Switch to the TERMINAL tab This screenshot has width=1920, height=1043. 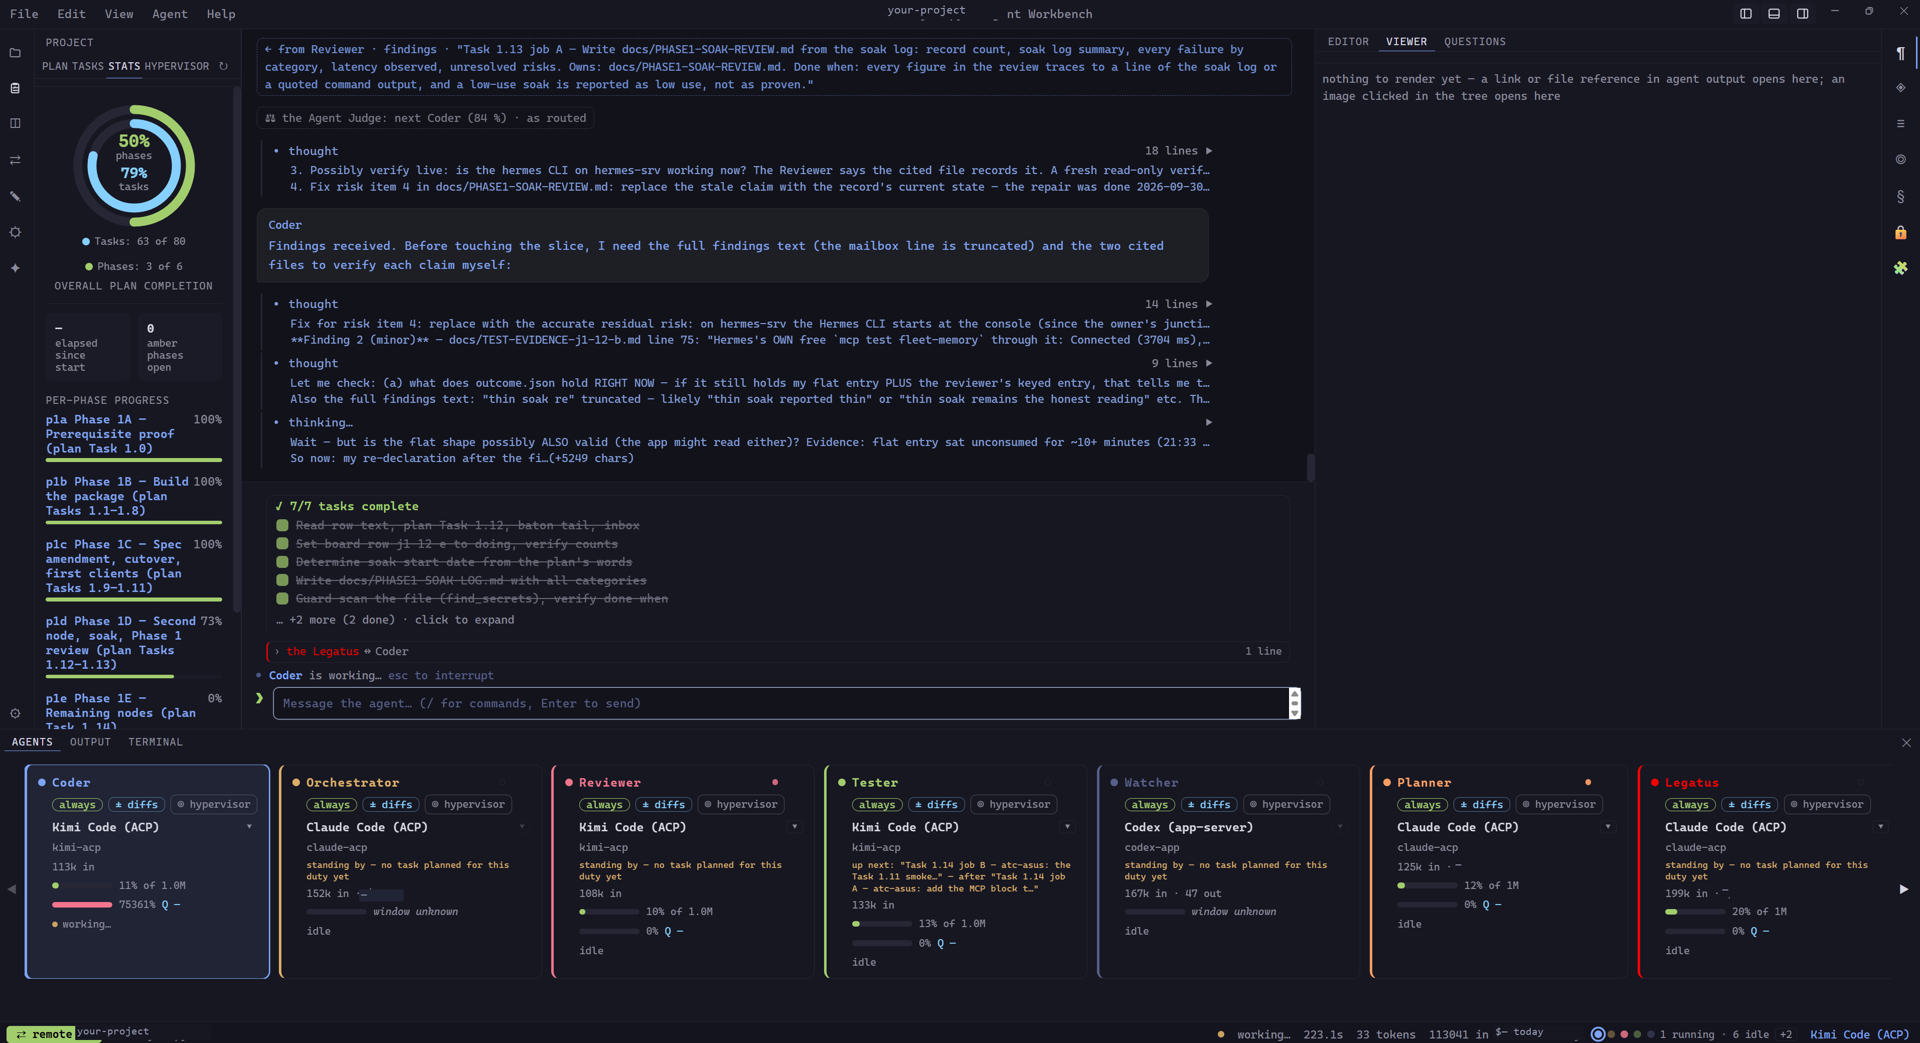click(155, 743)
